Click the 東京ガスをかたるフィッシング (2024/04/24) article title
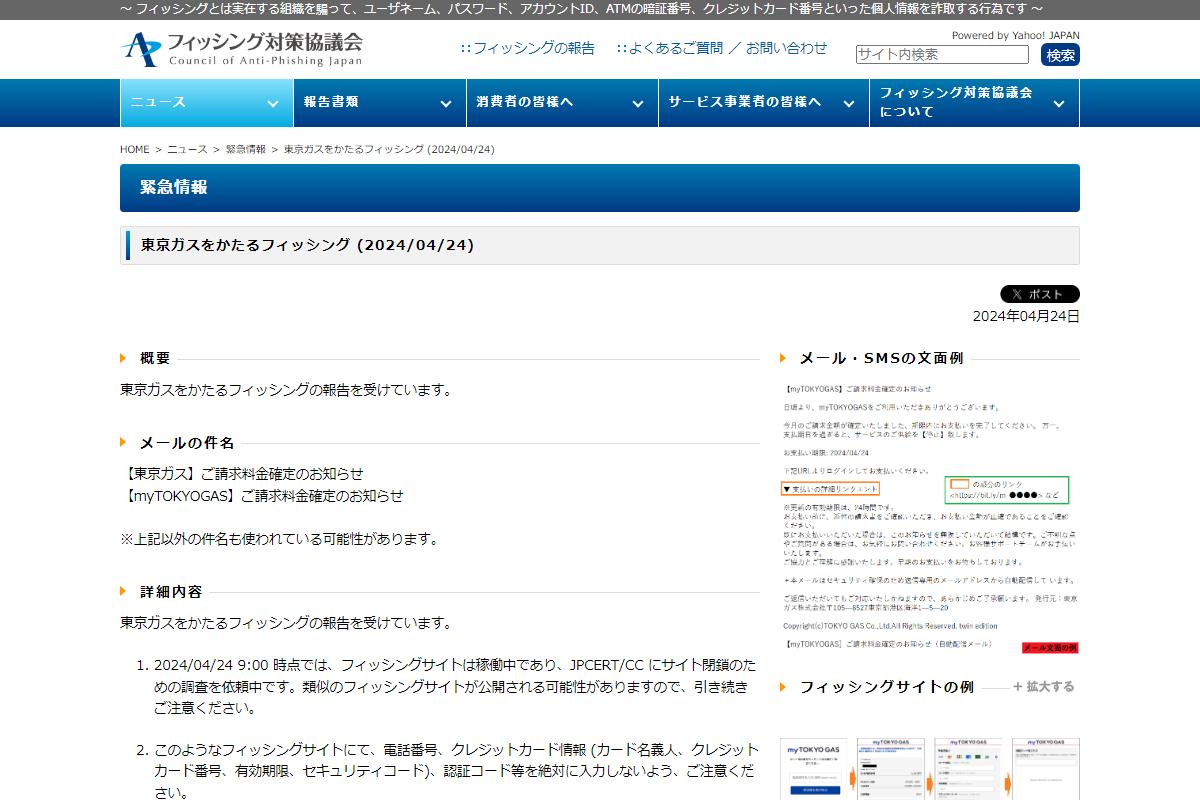 307,245
